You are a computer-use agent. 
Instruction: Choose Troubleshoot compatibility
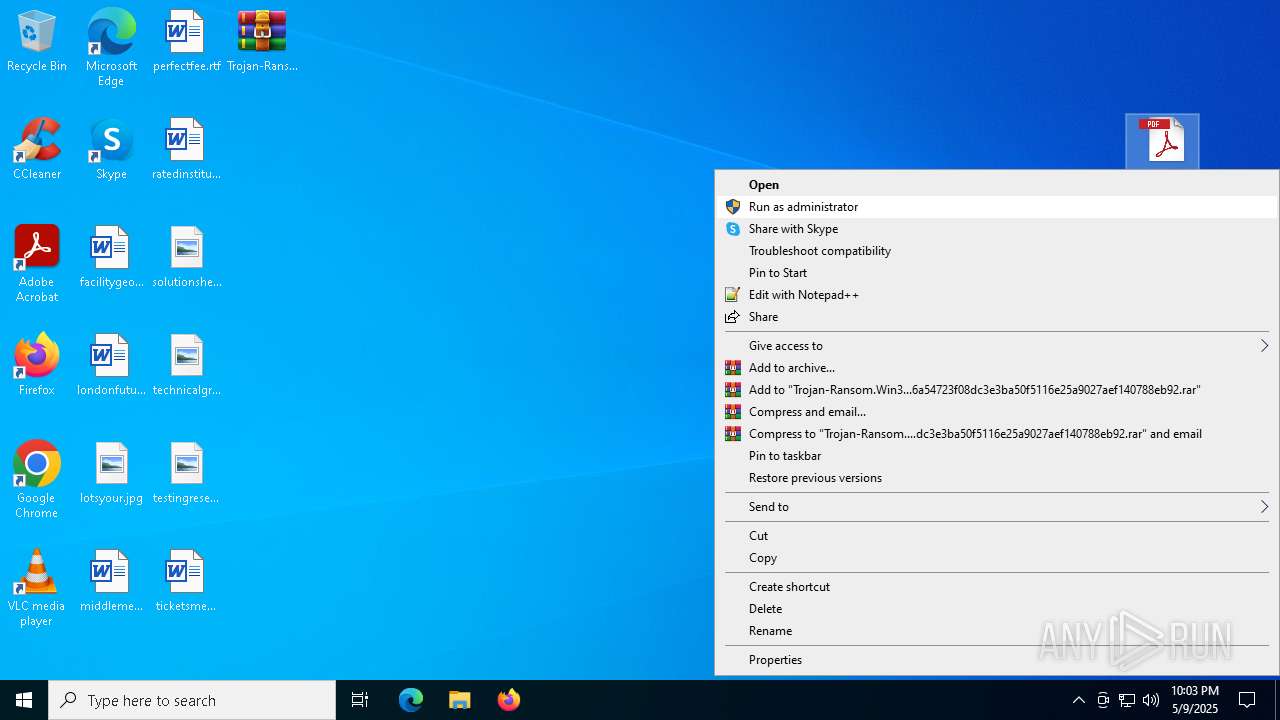(997, 251)
